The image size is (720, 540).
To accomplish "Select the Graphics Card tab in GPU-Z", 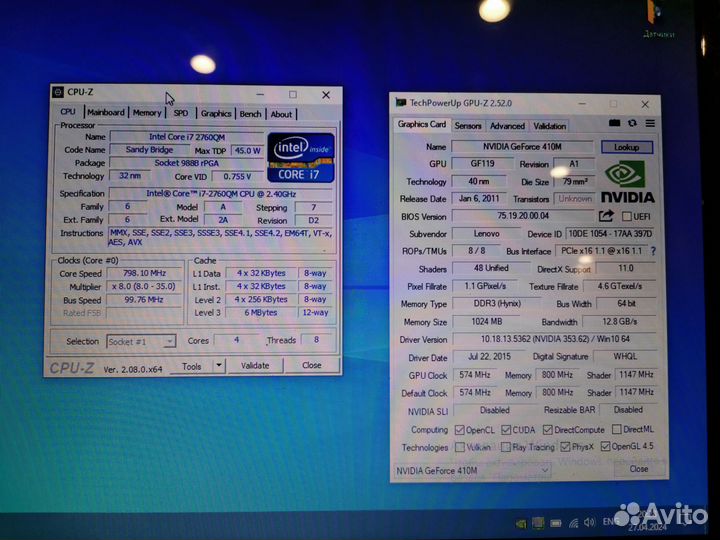I will (422, 124).
